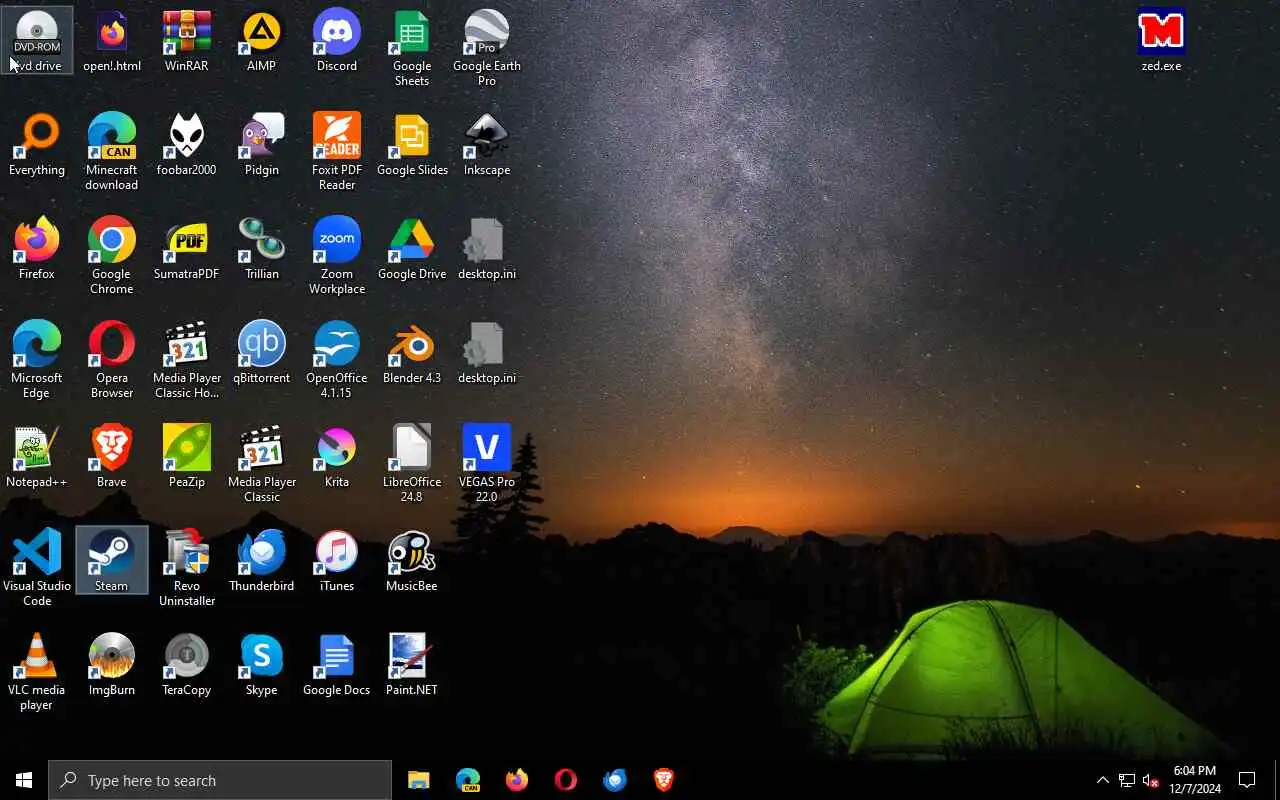Select the Inkscape desktop icon

click(487, 145)
